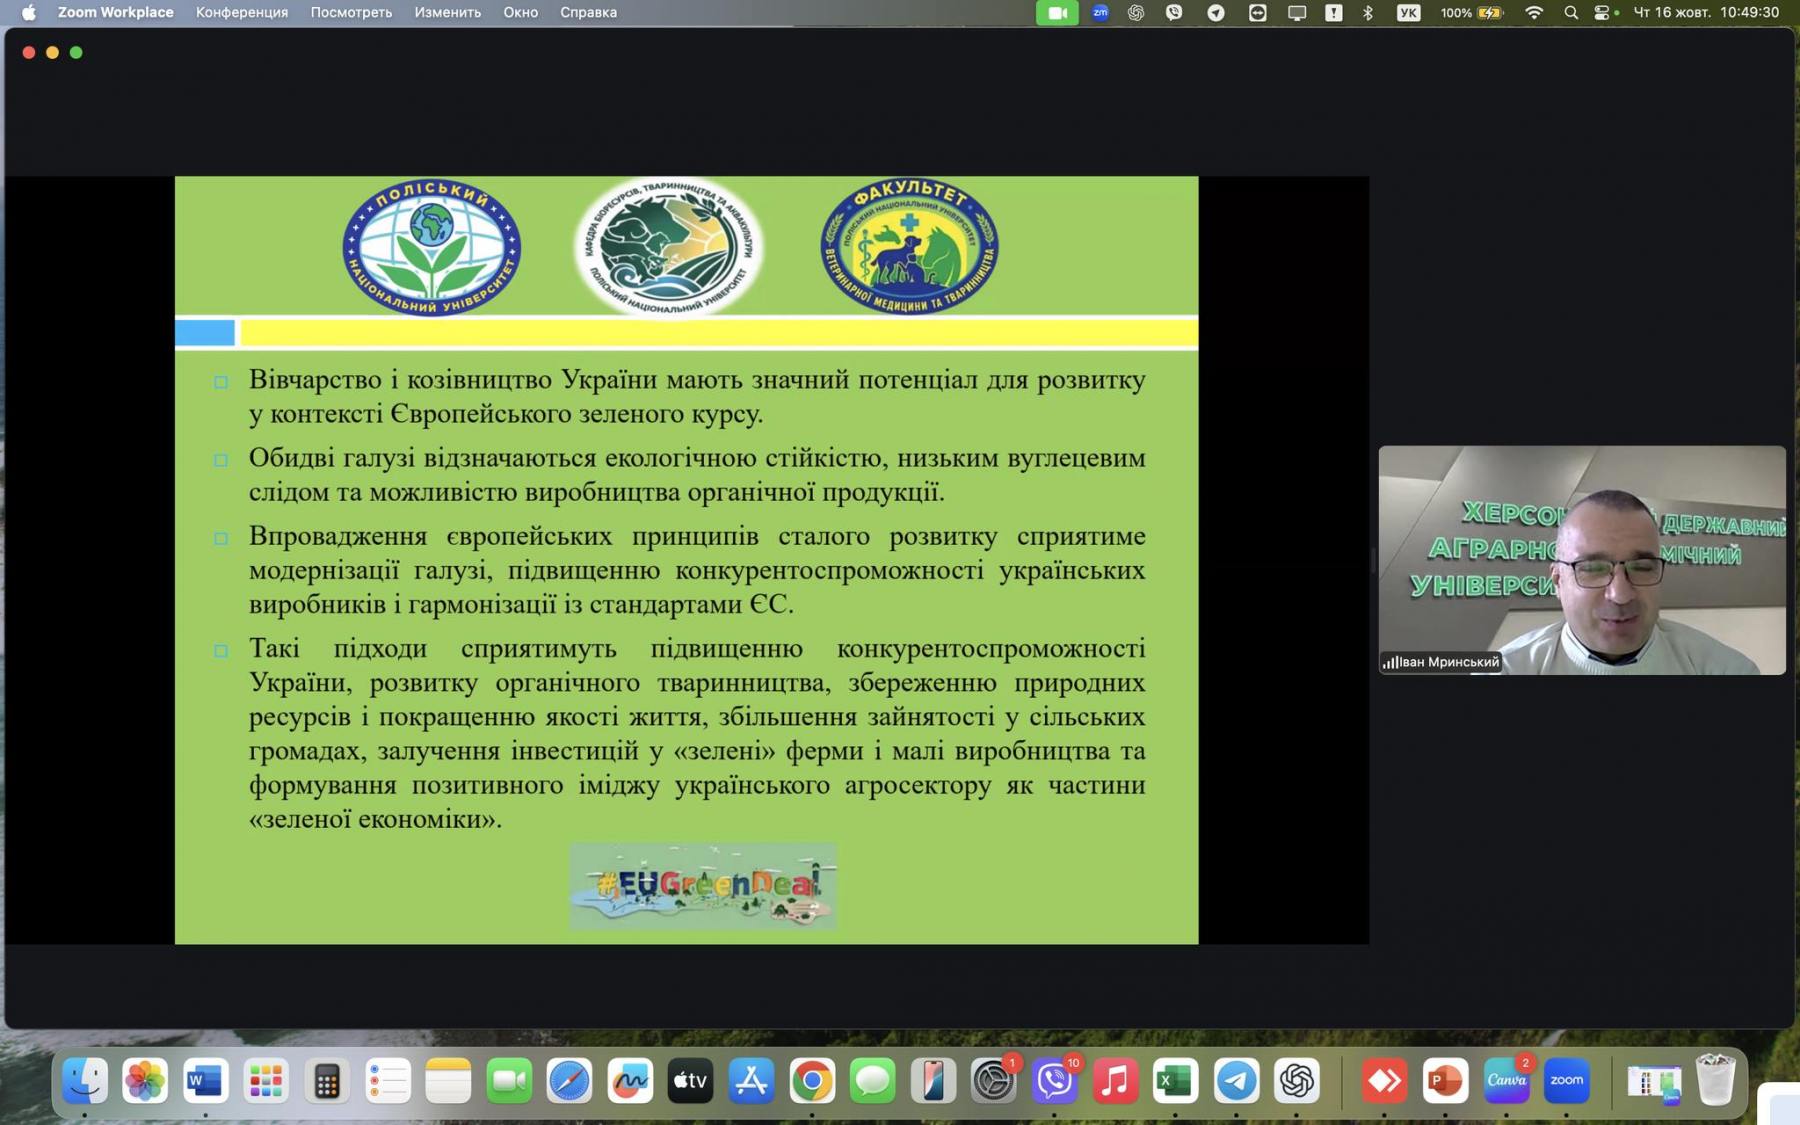Open Control Center in the menu bar
The image size is (1800, 1125).
click(1602, 12)
